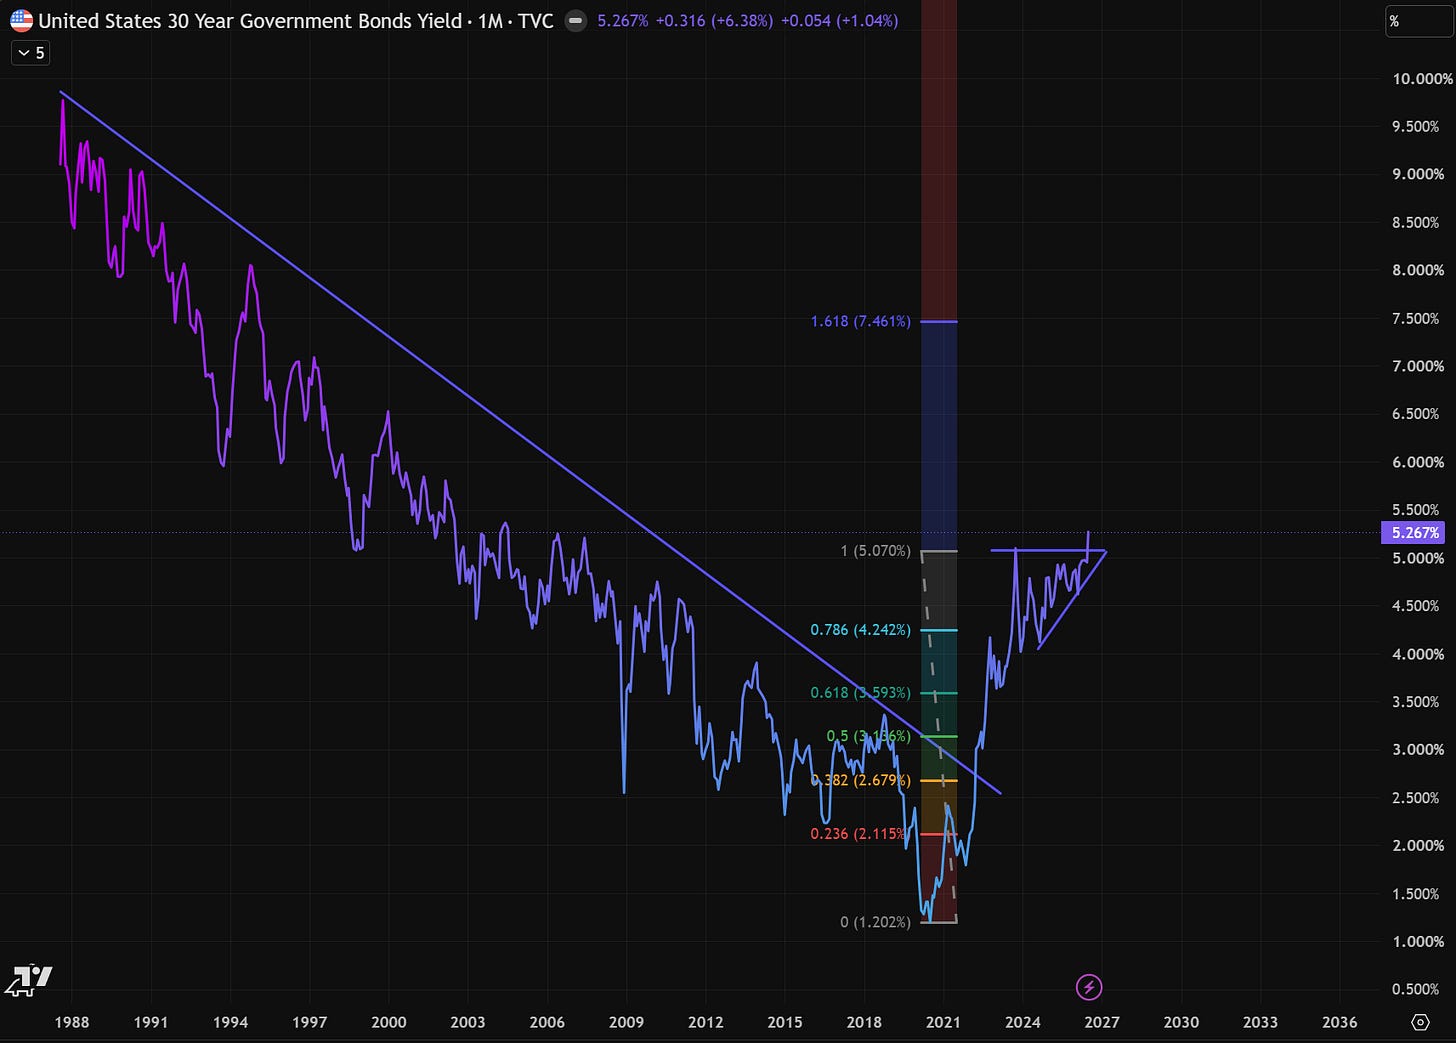Open the chart settings gear icon
1456x1043 pixels.
coord(1420,1022)
